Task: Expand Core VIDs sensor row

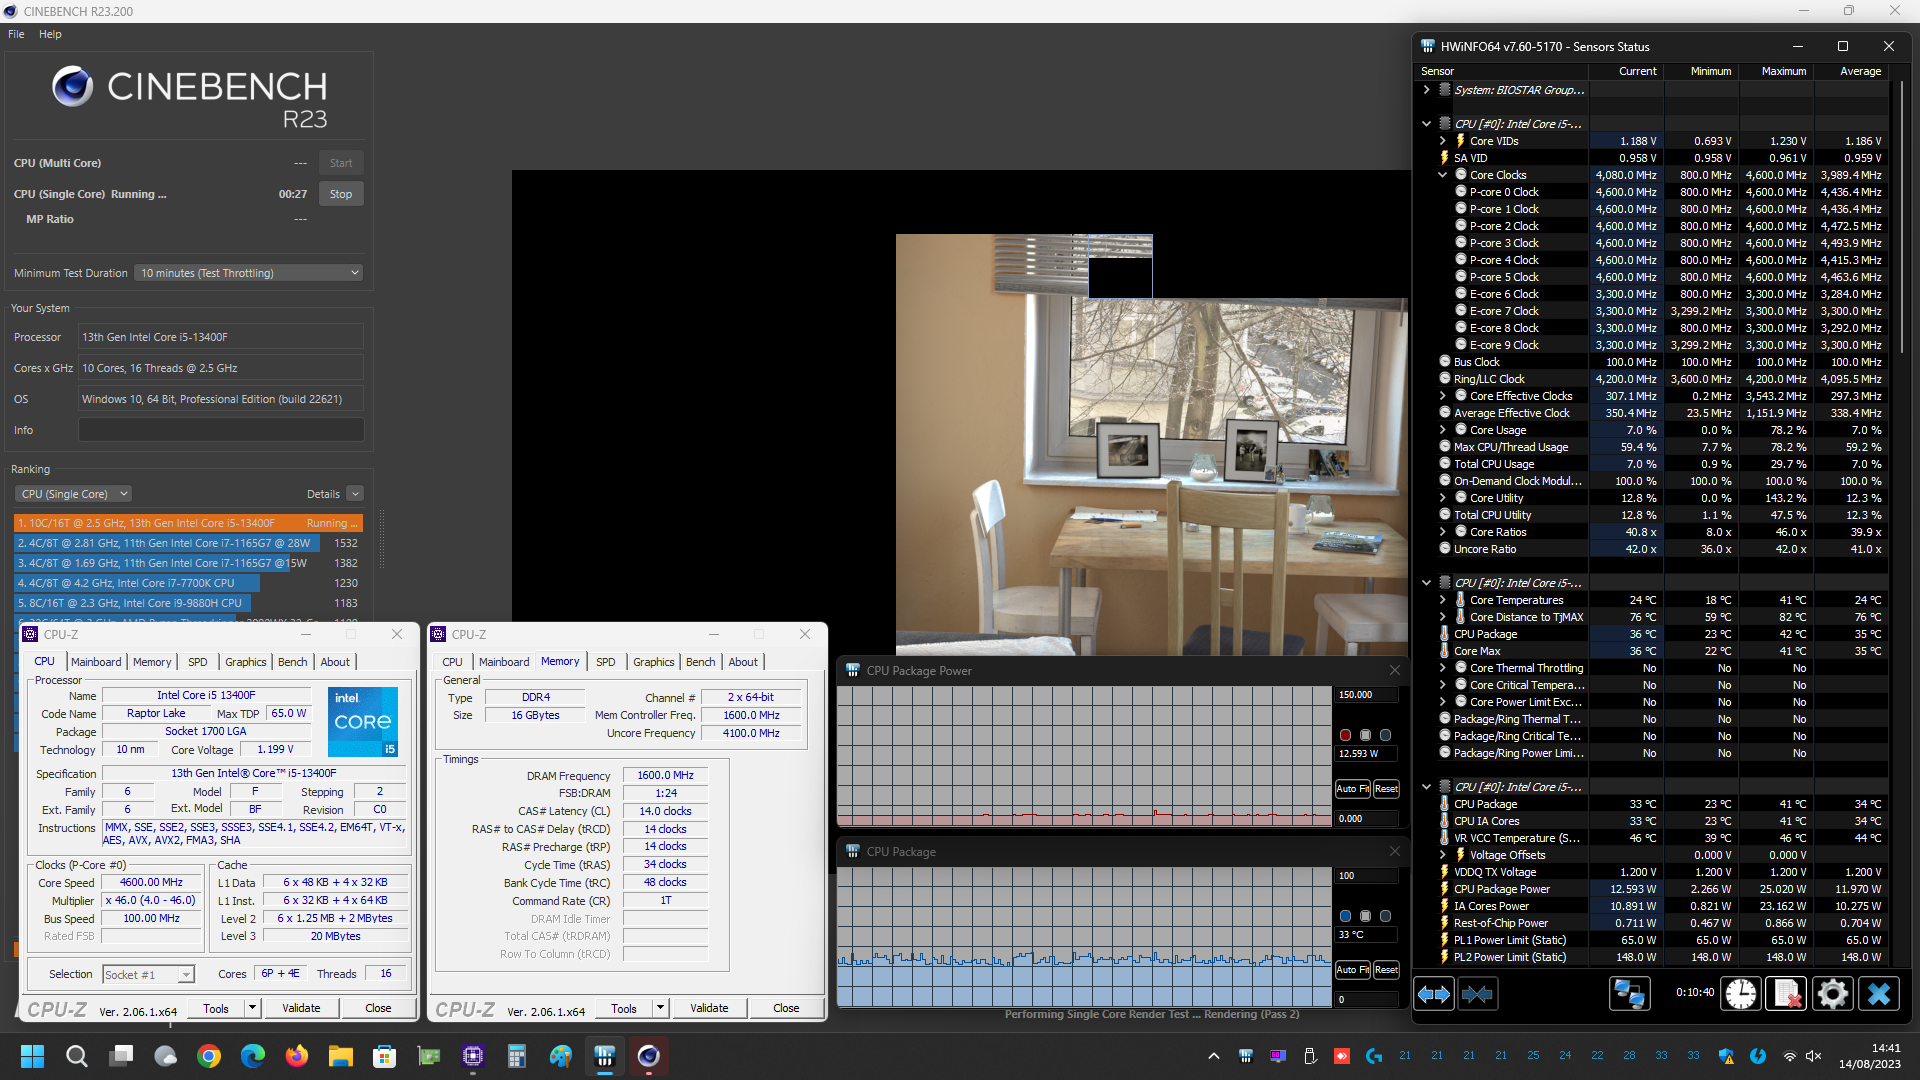Action: (1442, 141)
